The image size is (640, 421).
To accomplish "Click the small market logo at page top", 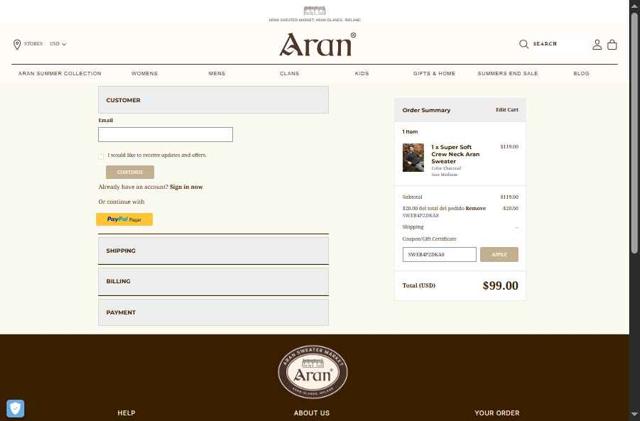I will click(x=315, y=11).
